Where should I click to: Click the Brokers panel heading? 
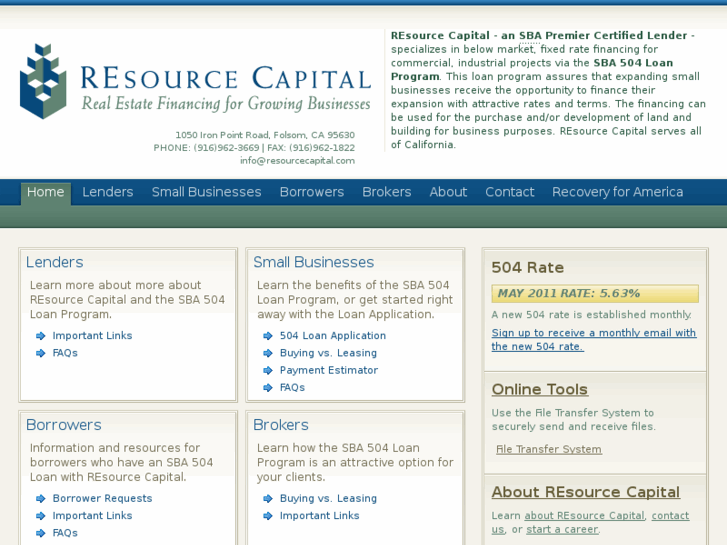pyautogui.click(x=281, y=425)
